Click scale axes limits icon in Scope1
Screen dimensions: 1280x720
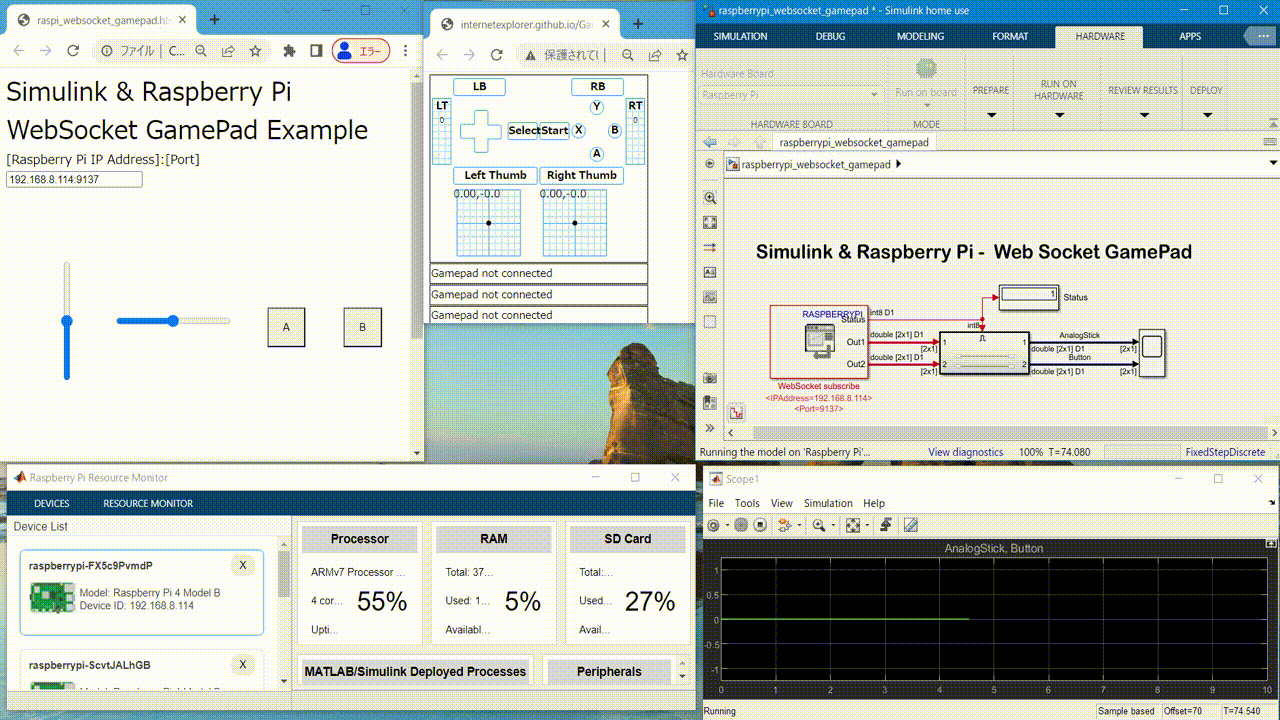pyautogui.click(x=852, y=525)
